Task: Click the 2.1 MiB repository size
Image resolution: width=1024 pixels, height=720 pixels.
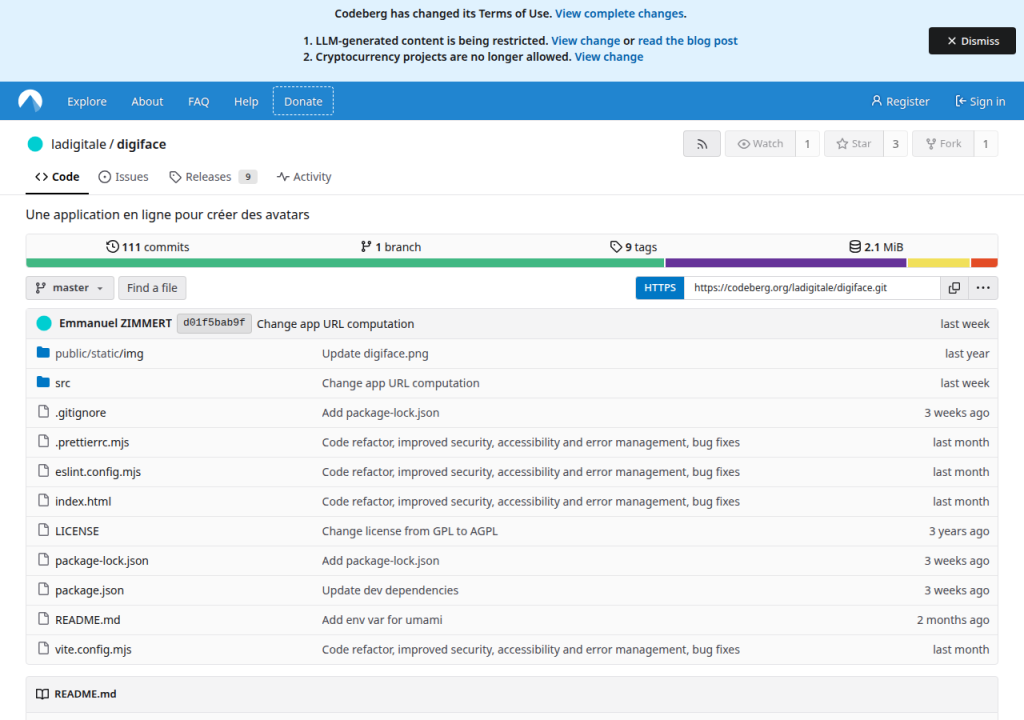Action: [876, 247]
